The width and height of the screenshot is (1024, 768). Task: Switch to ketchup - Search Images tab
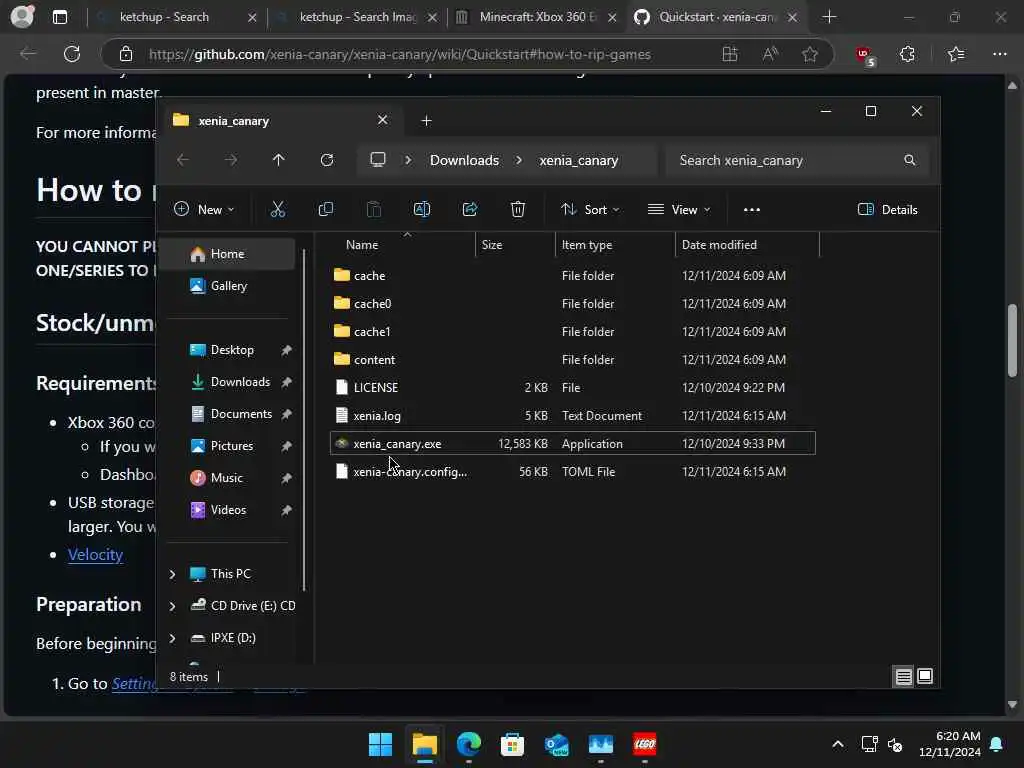(358, 17)
